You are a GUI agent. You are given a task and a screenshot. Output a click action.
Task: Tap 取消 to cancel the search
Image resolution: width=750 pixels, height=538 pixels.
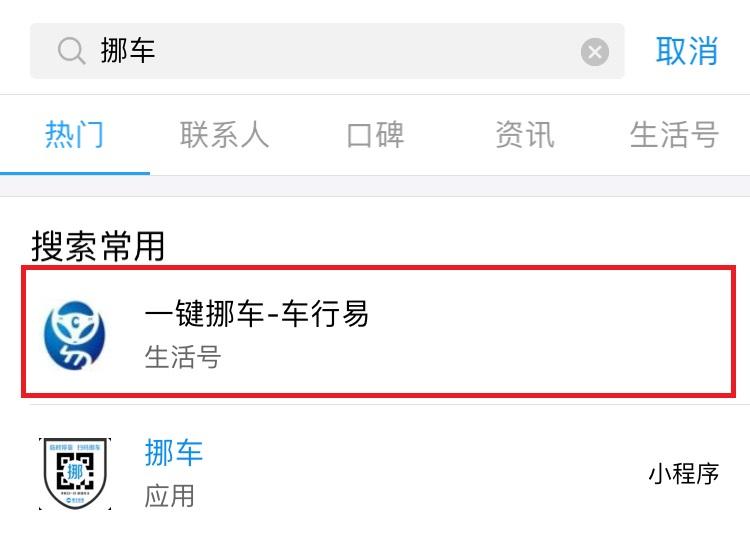(687, 50)
